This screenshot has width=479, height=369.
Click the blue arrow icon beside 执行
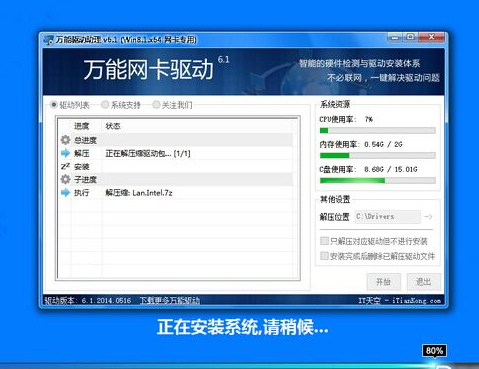click(x=65, y=192)
